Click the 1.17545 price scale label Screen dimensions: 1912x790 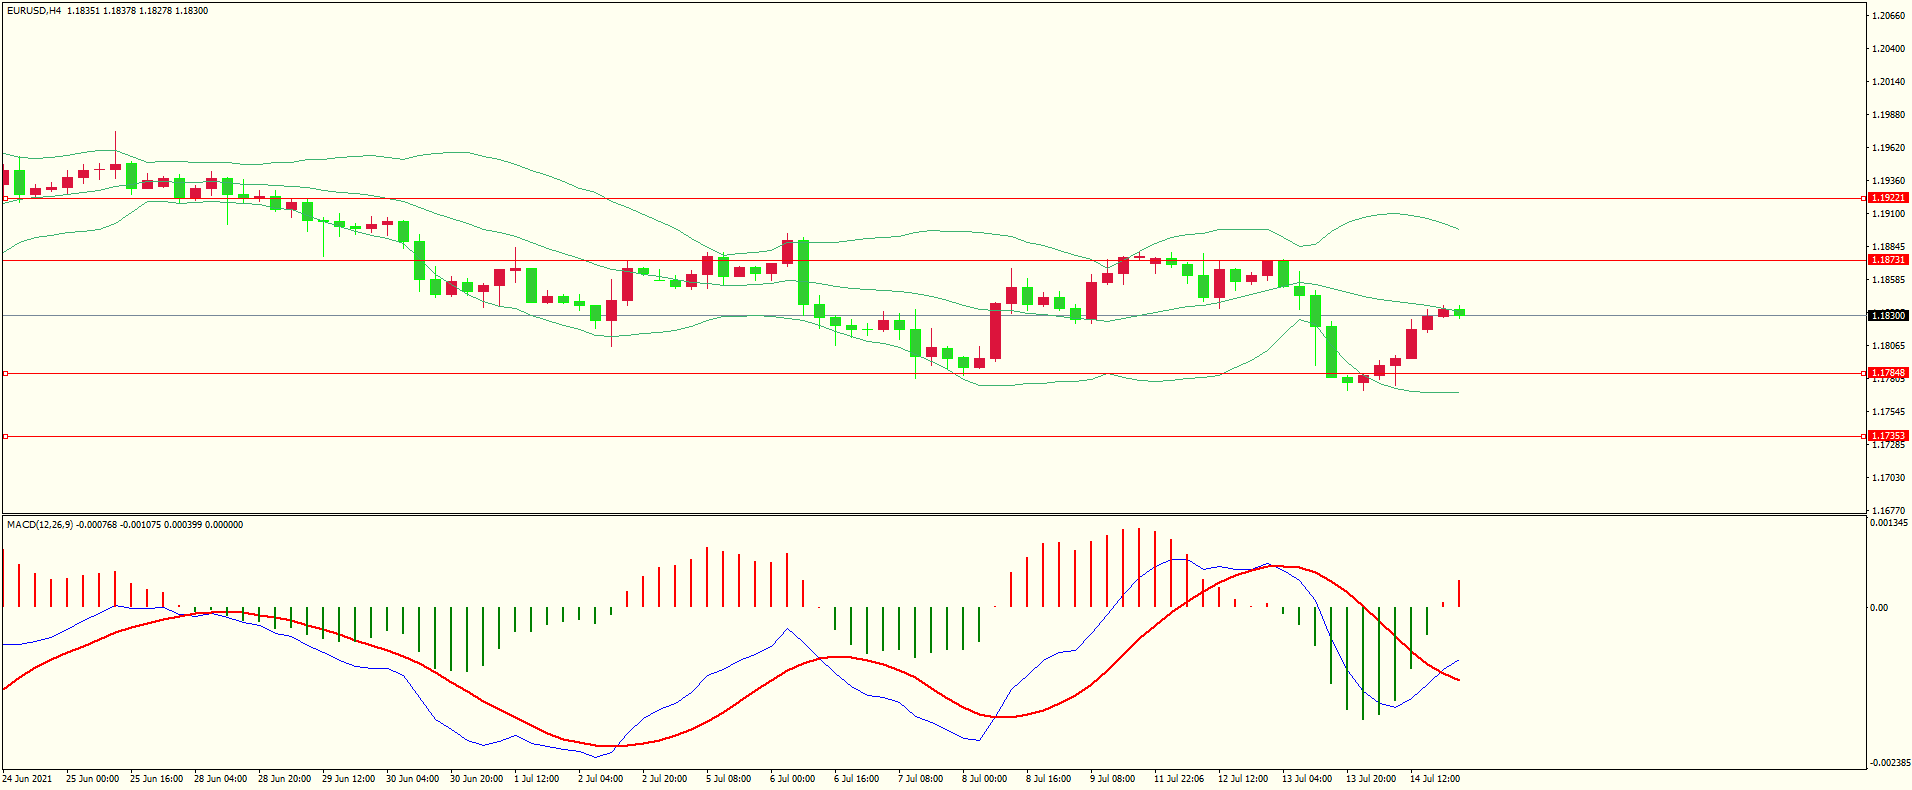click(x=1888, y=412)
